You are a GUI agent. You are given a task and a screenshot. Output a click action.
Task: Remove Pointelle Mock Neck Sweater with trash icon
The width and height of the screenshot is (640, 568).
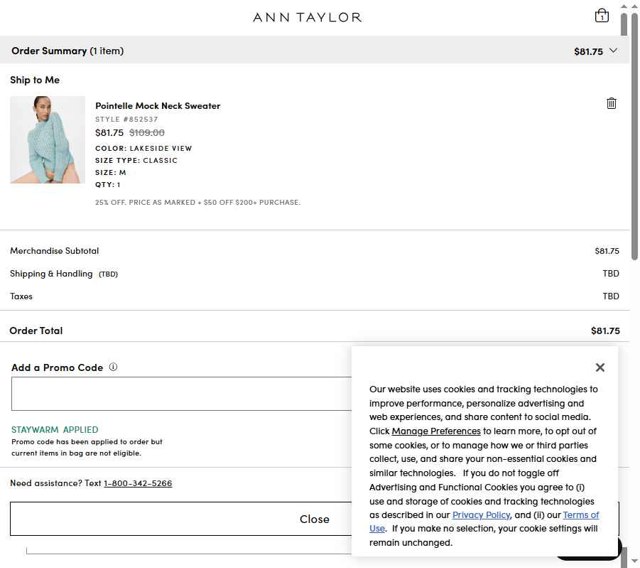pos(611,103)
